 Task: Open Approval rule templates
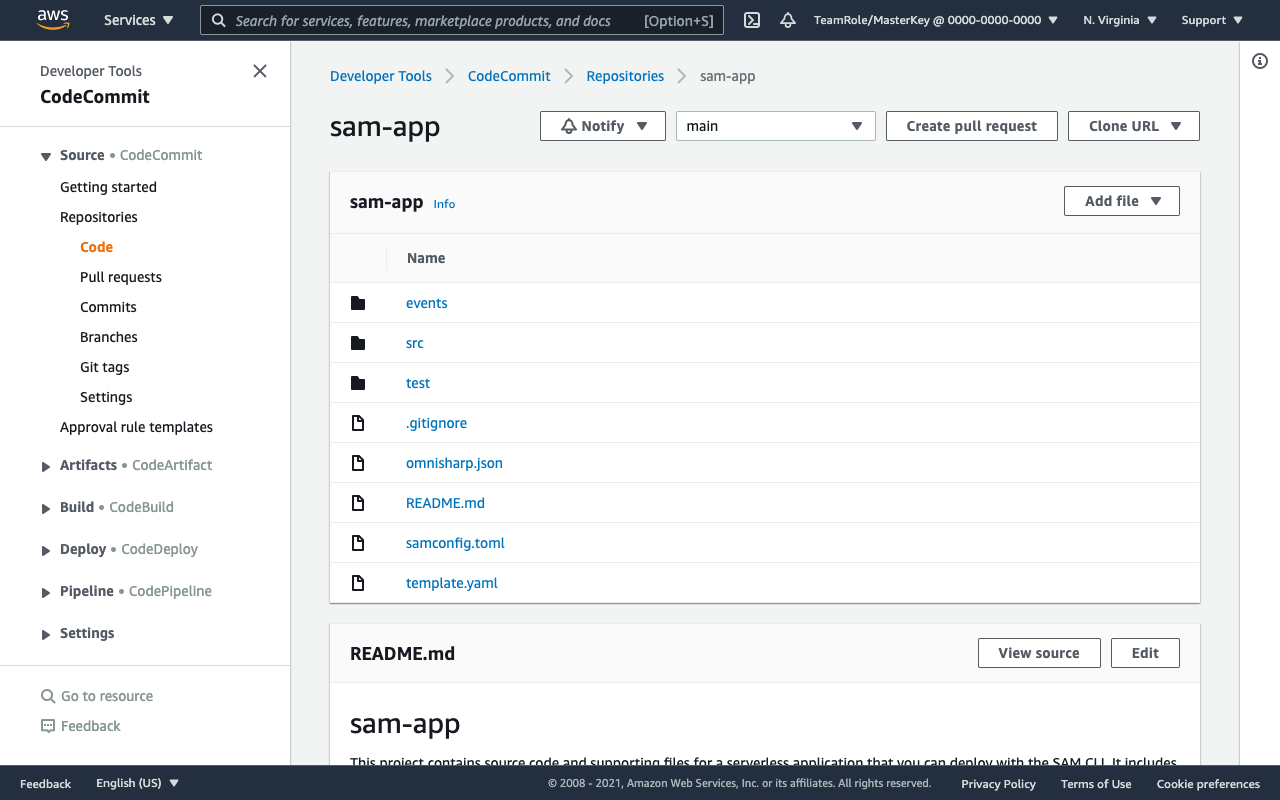tap(136, 427)
